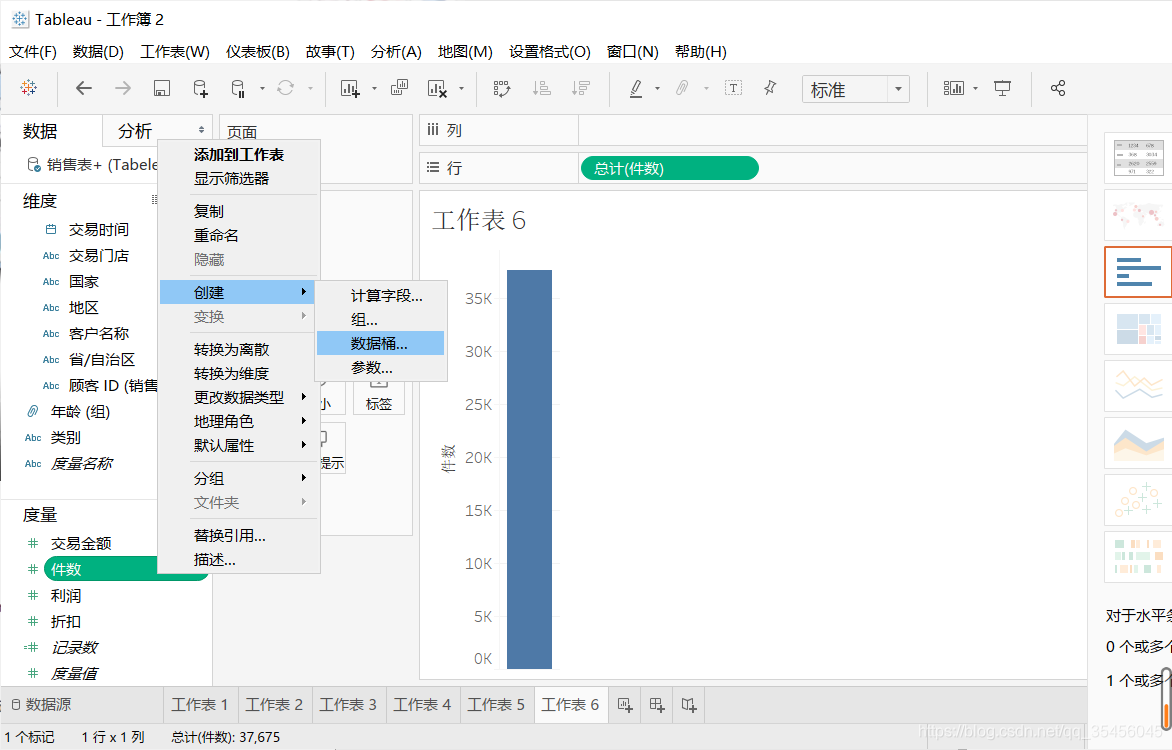Select 添加到工作表 in the context menu
Viewport: 1172px width, 750px height.
[x=240, y=155]
